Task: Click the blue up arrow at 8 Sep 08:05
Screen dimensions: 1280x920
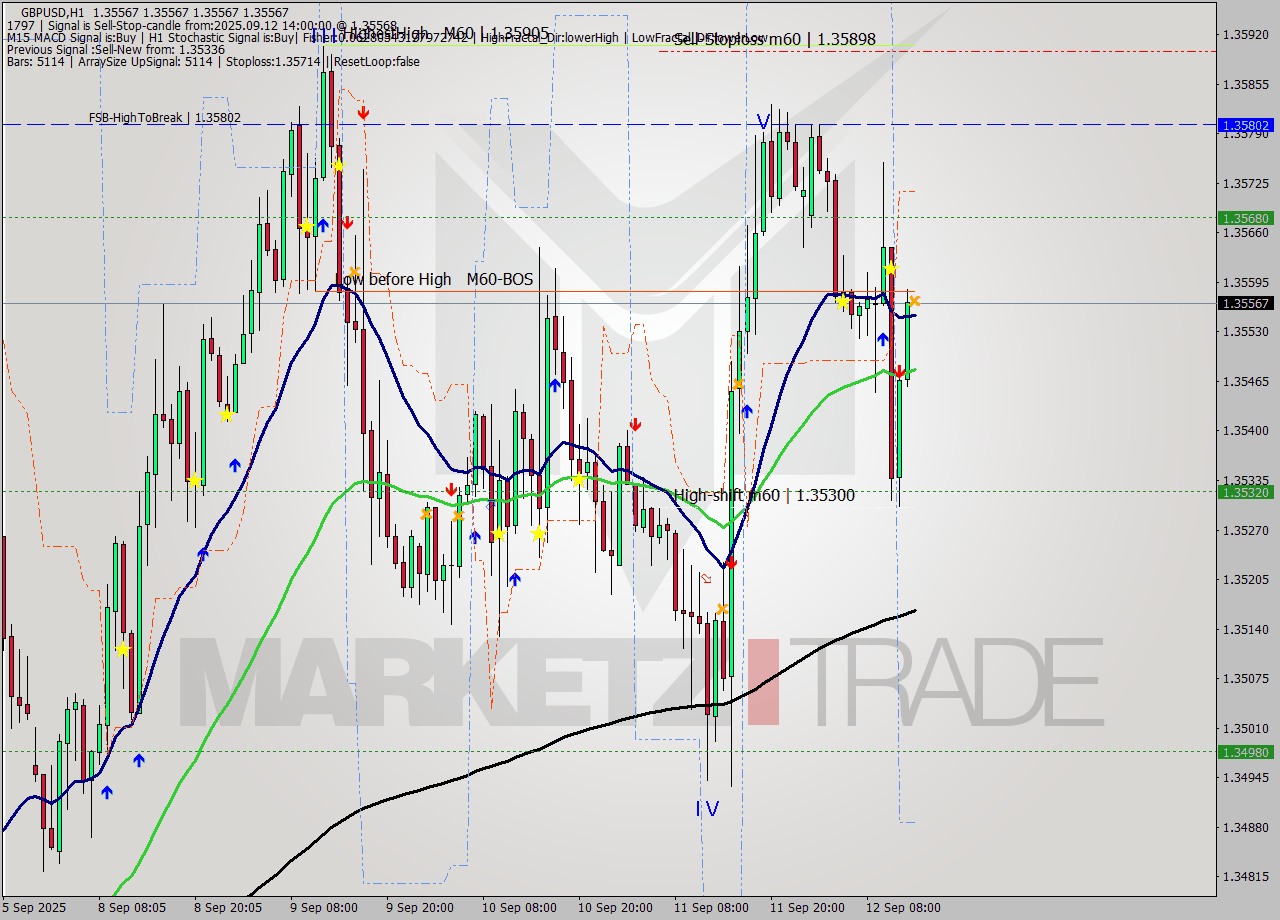Action: tap(138, 761)
